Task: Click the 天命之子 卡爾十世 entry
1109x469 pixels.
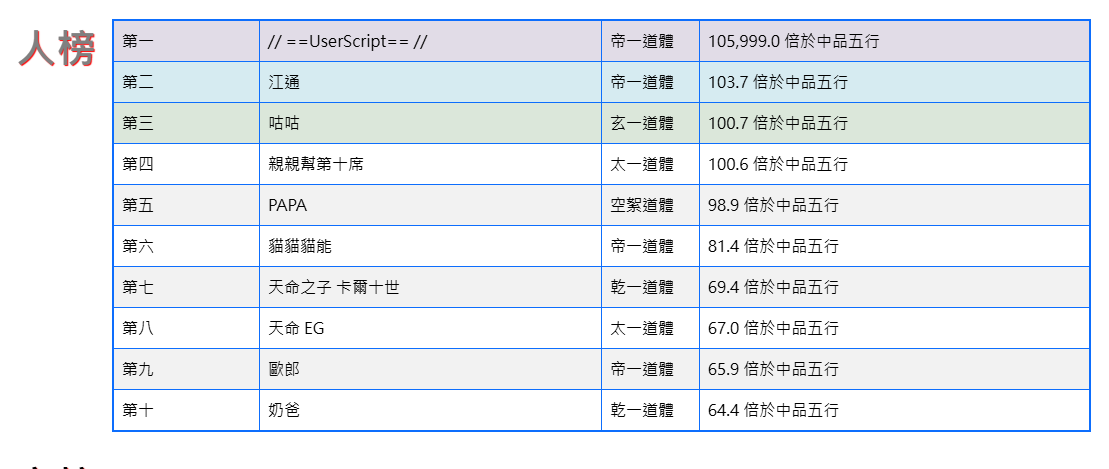Action: pyautogui.click(x=334, y=287)
